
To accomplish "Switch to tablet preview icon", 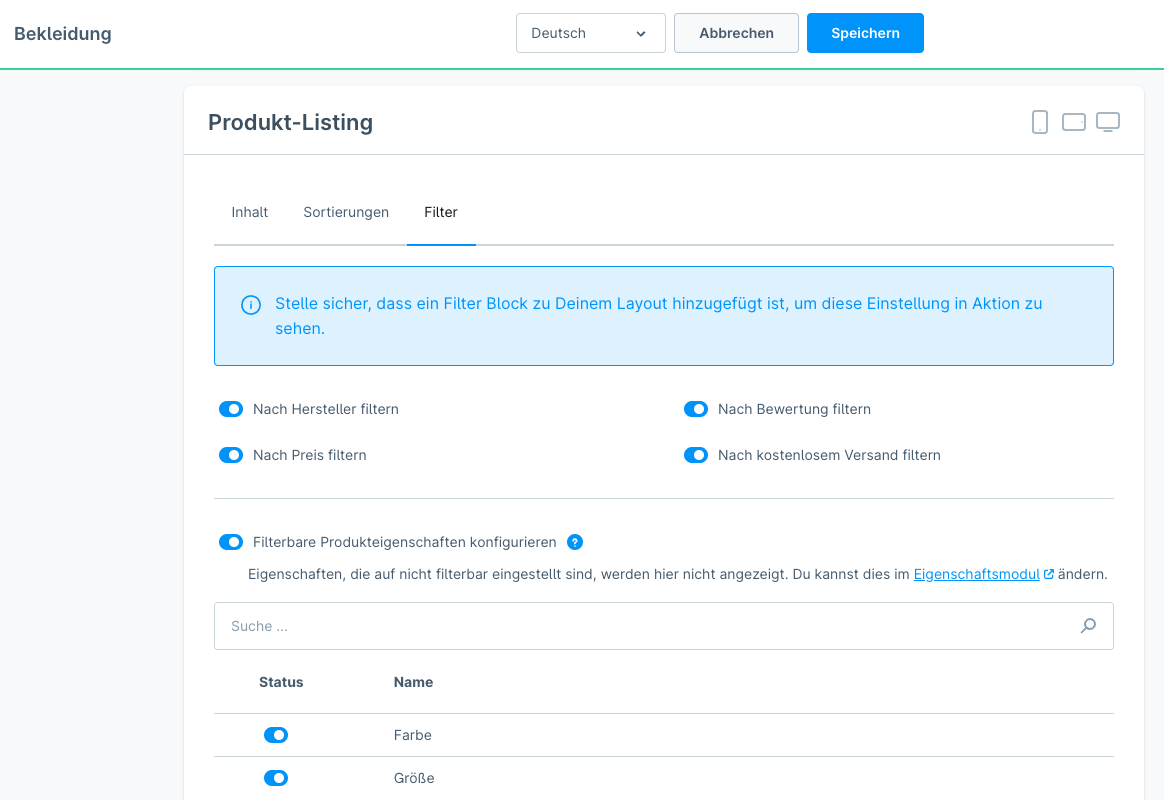I will pos(1074,122).
